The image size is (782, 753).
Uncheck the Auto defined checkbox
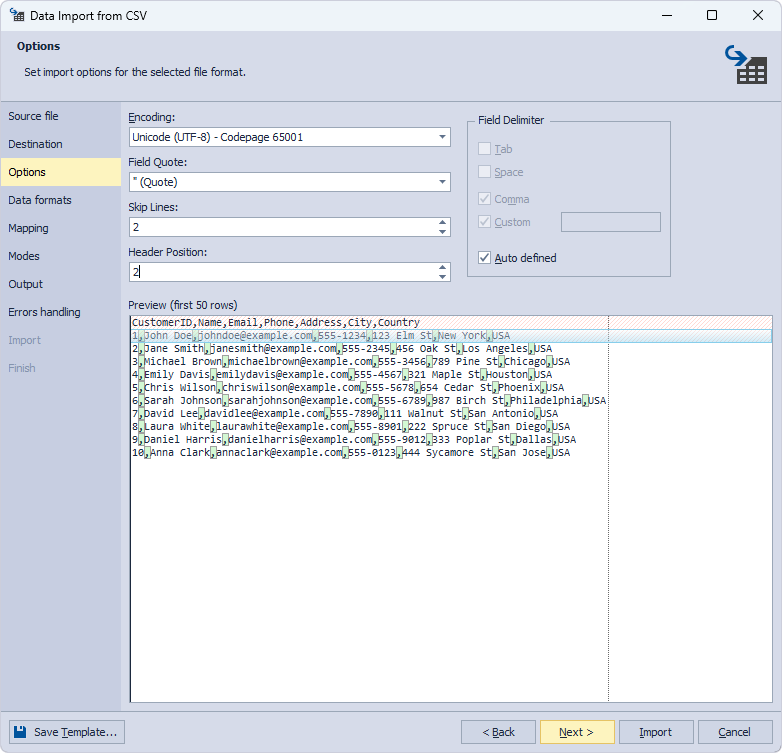click(484, 257)
